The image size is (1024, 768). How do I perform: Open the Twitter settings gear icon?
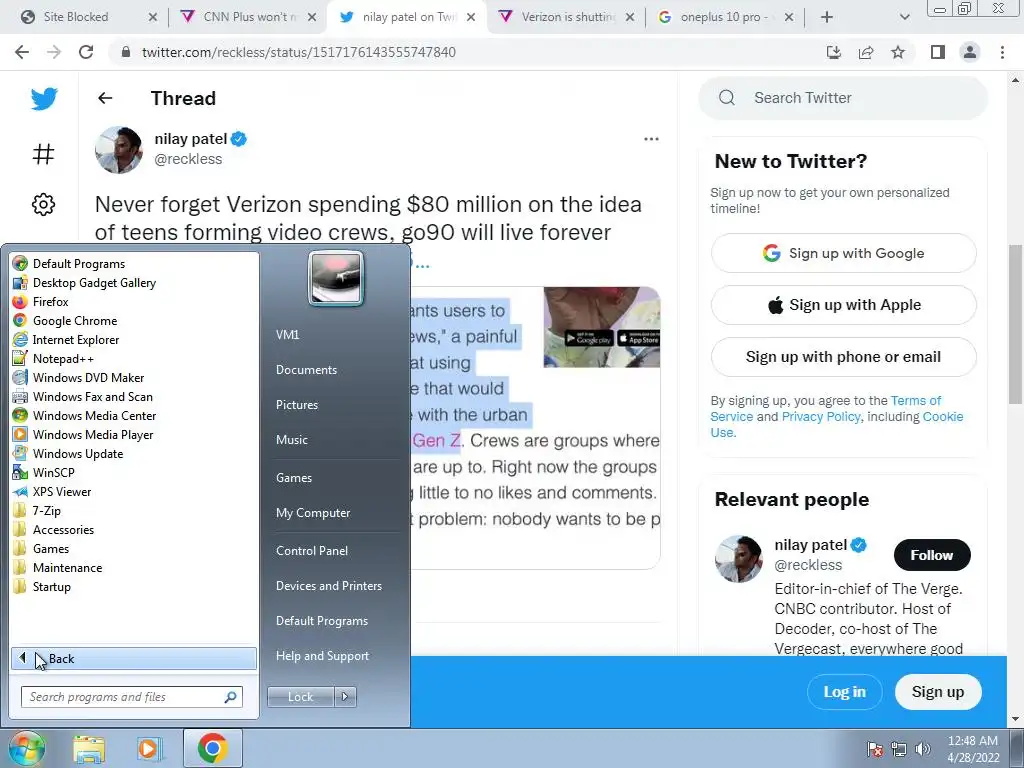pyautogui.click(x=44, y=204)
